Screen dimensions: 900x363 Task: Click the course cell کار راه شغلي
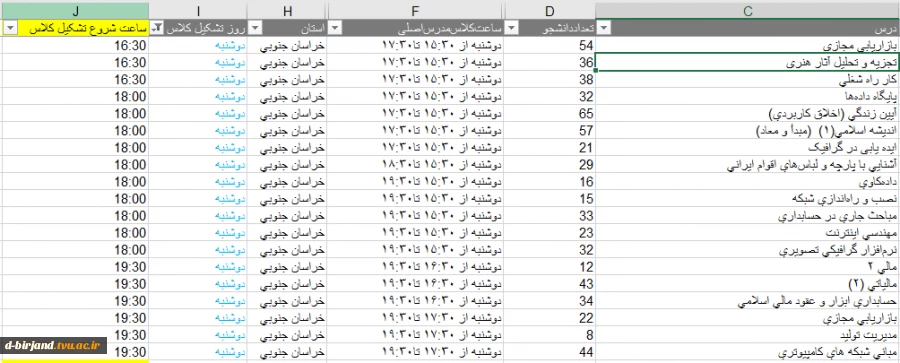[x=748, y=79]
